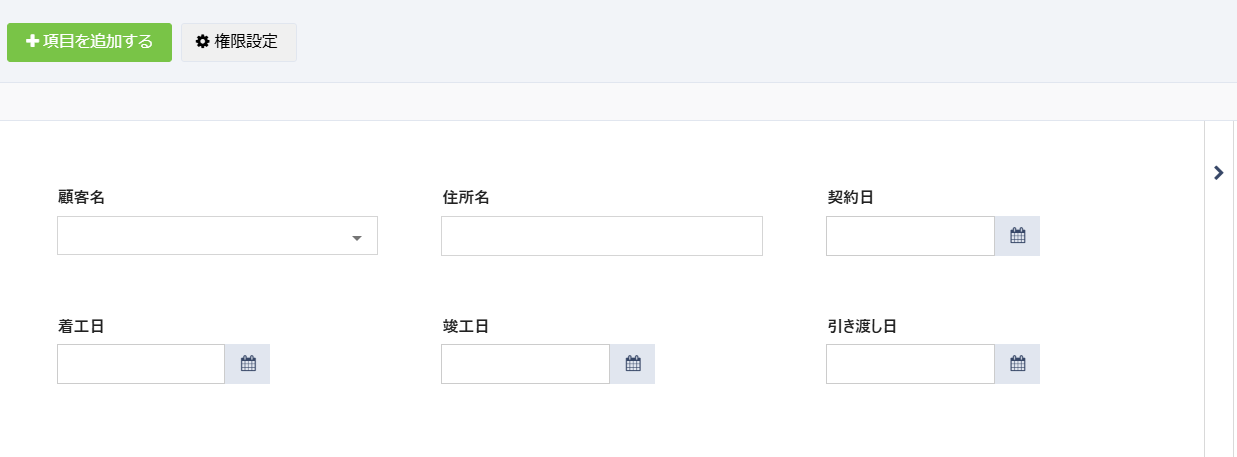Focus the 引き渡し日 date input

coord(910,364)
